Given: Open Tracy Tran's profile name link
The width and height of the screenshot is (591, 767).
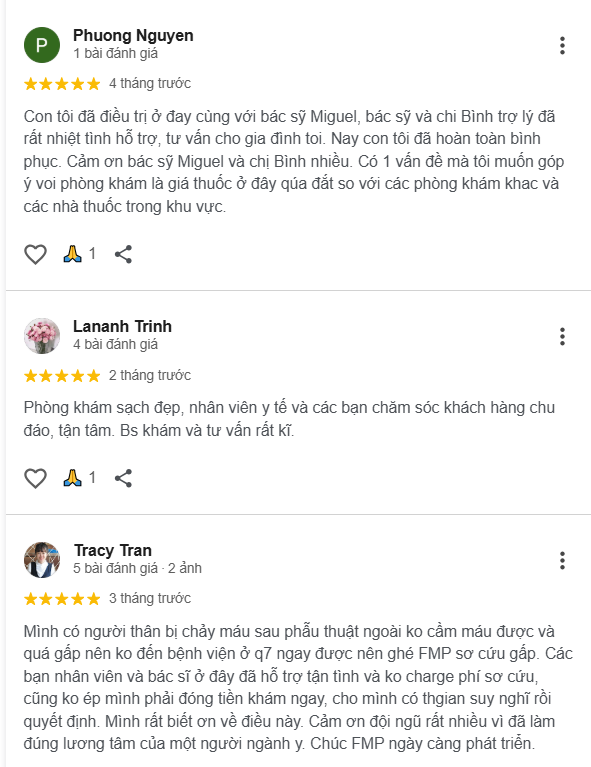Looking at the screenshot, I should [113, 550].
